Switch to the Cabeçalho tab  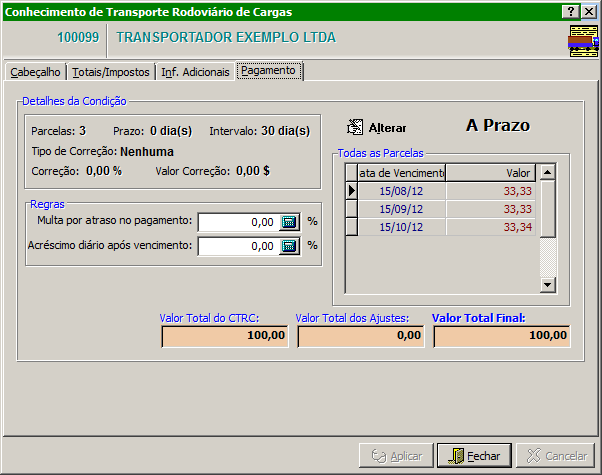tap(35, 72)
